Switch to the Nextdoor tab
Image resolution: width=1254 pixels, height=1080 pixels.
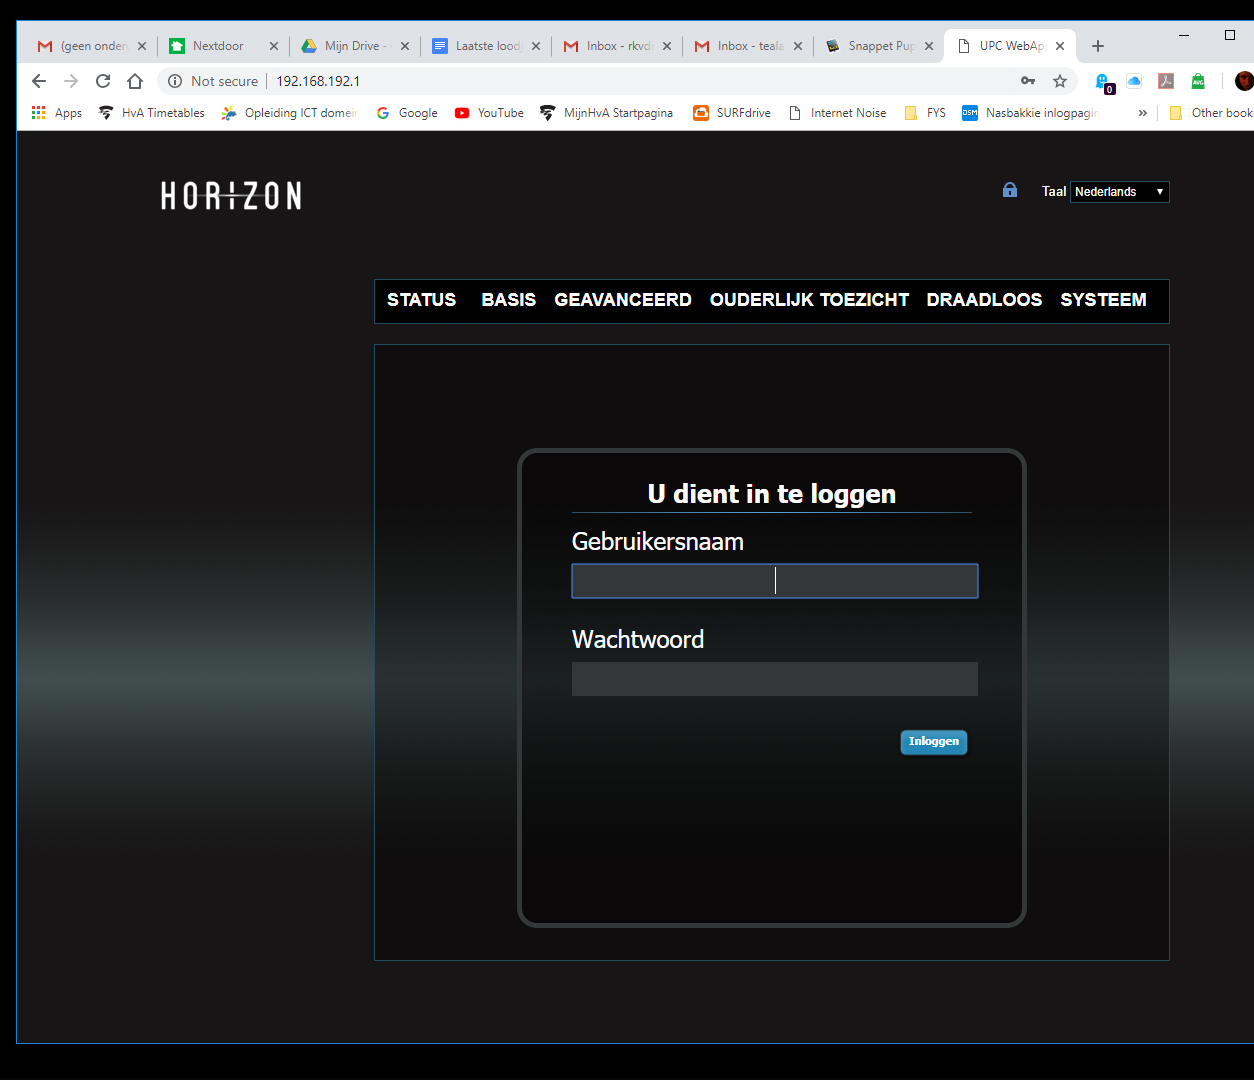[x=218, y=46]
